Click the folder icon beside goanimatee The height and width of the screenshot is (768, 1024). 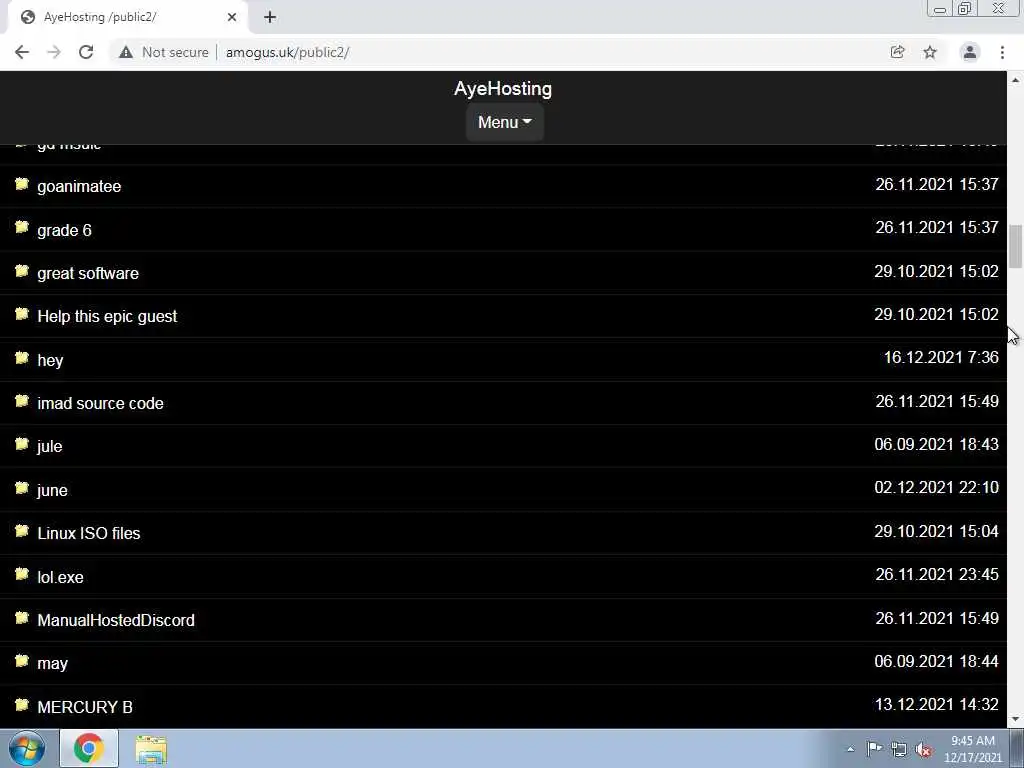pos(22,185)
